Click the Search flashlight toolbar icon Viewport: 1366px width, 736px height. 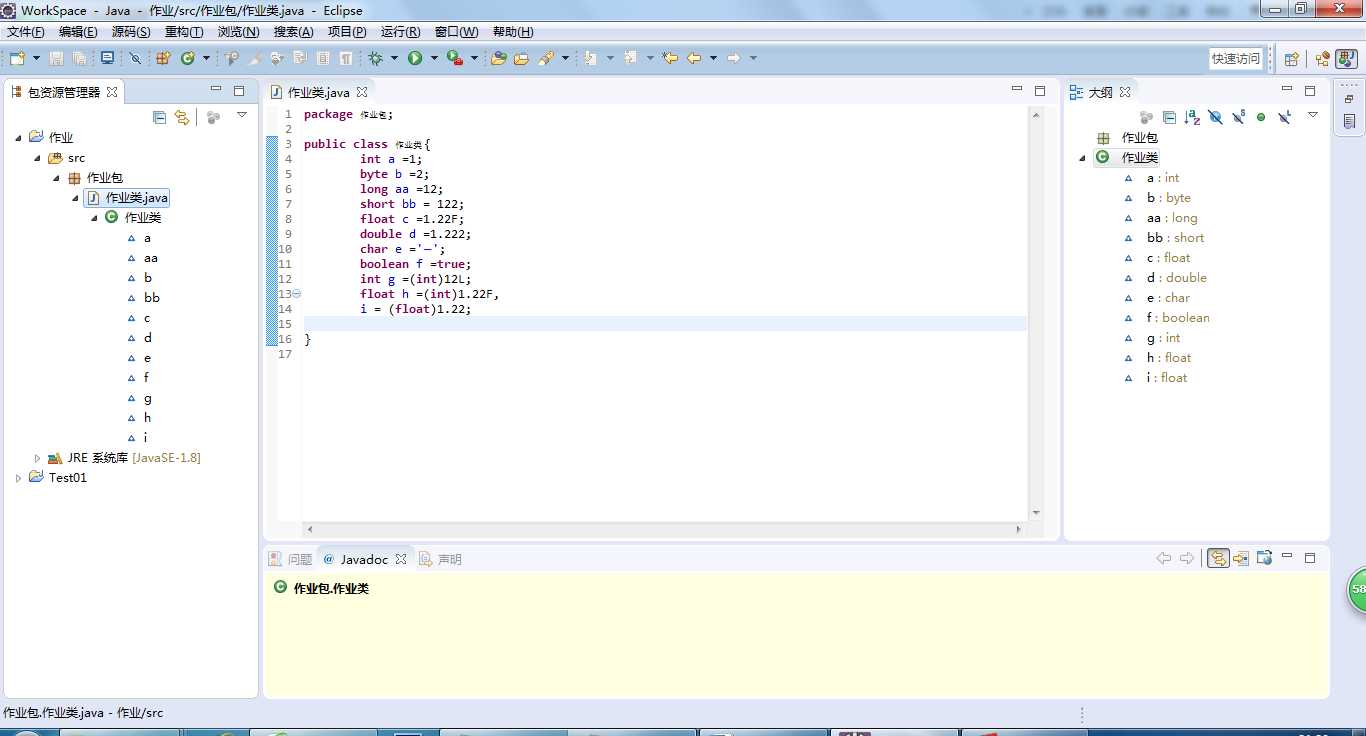tap(546, 58)
